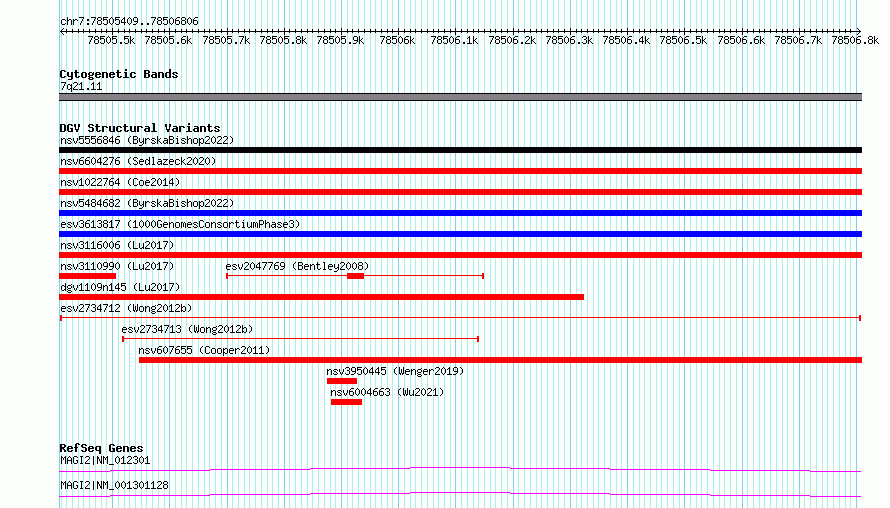Open the RefSeq Genes track title

(101, 448)
